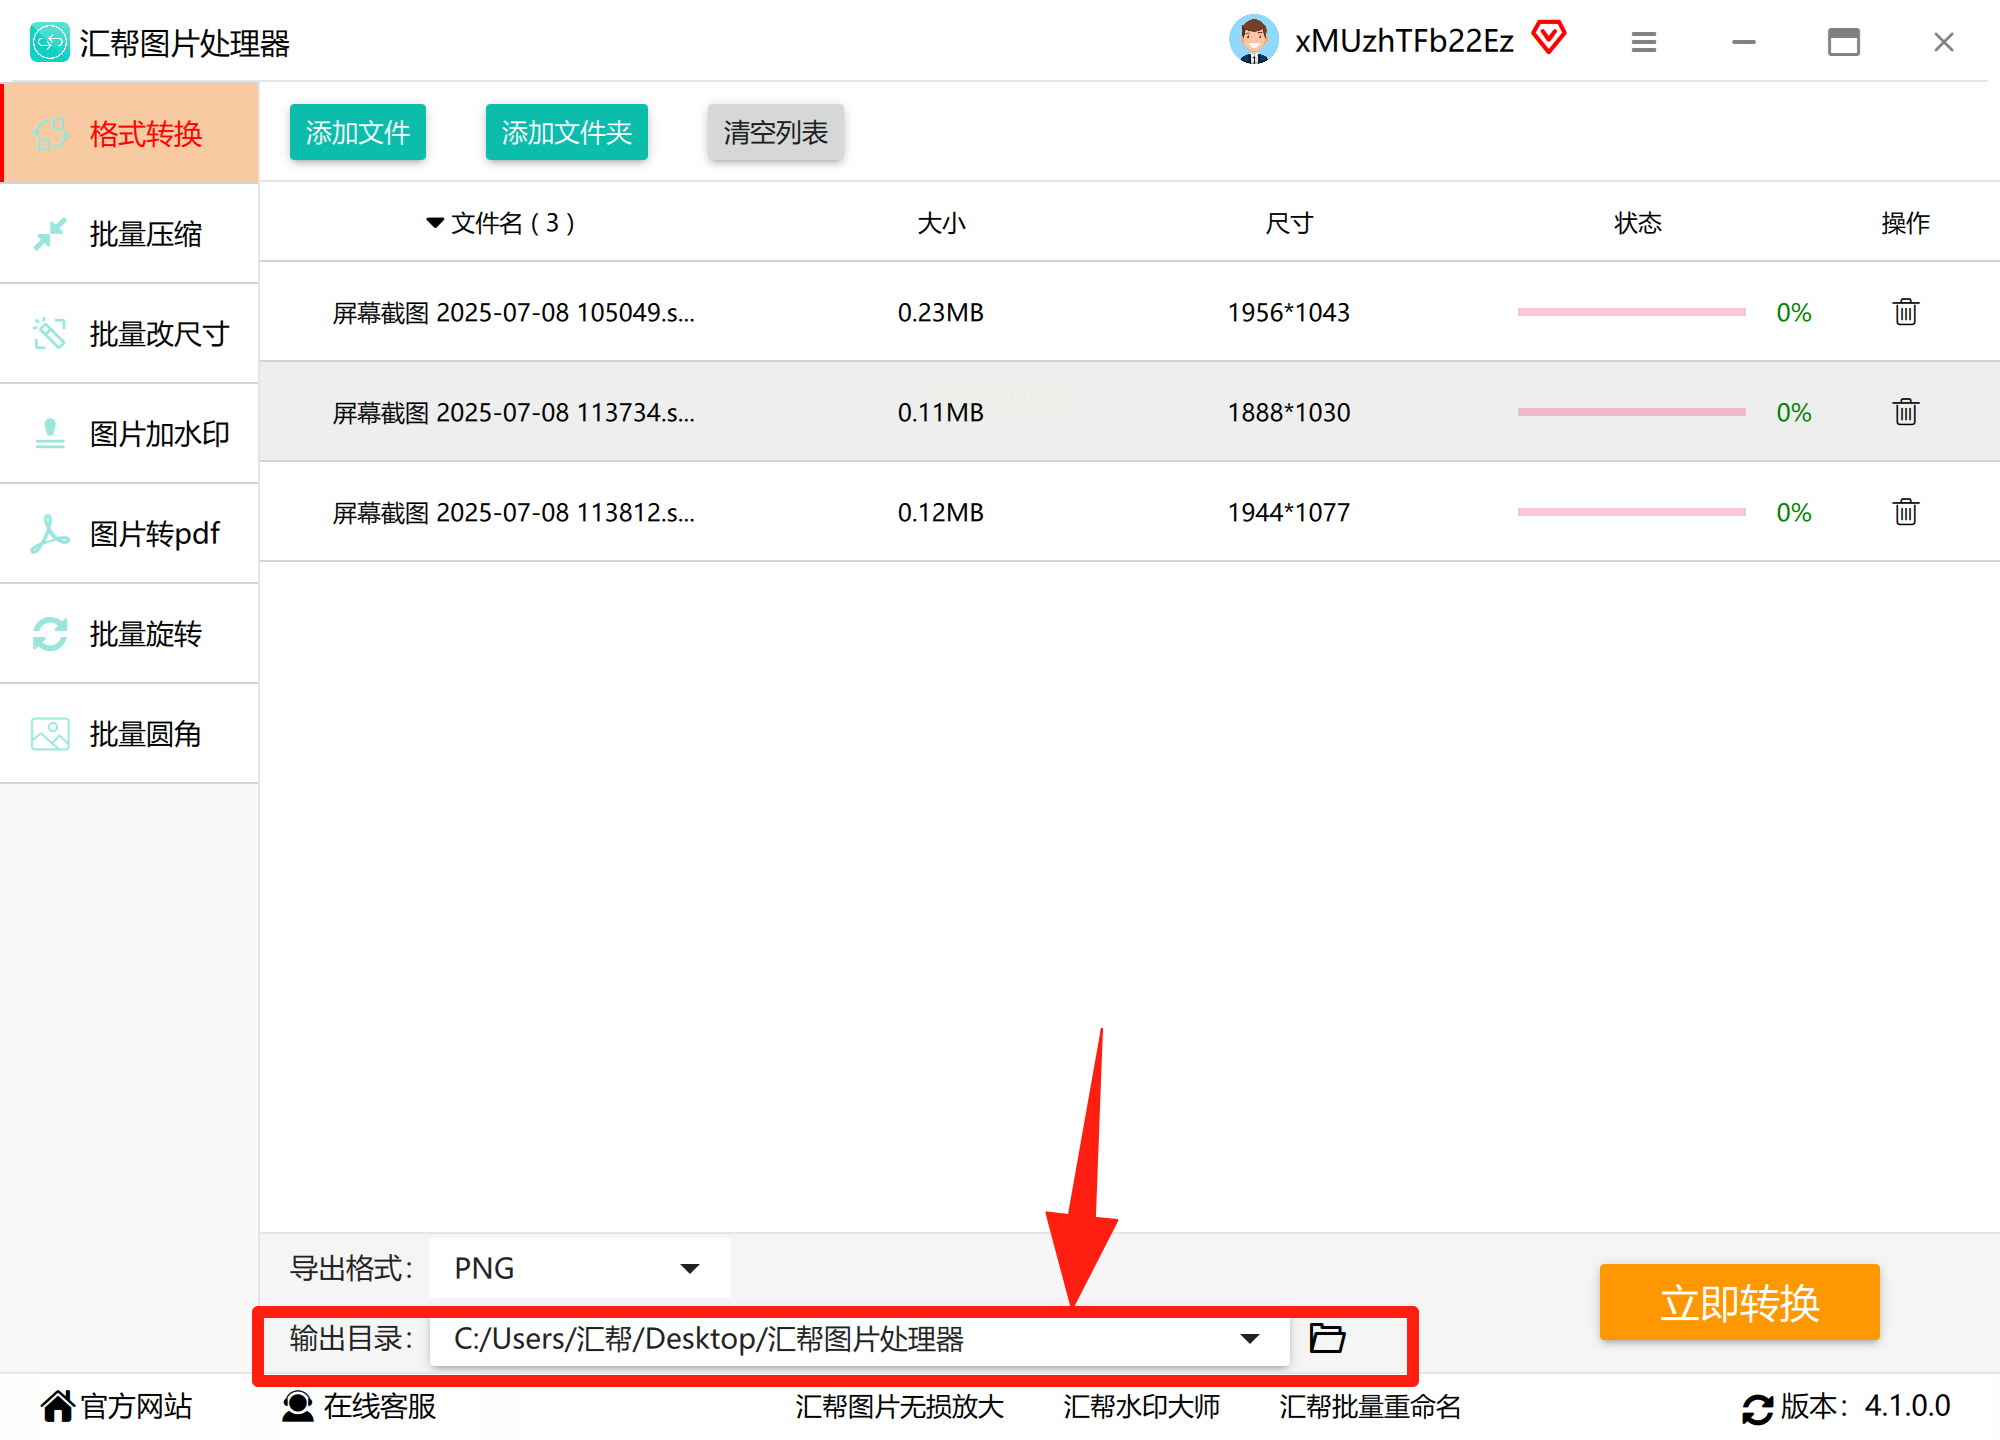The image size is (2000, 1440).
Task: Clear the file list
Action: 775,132
